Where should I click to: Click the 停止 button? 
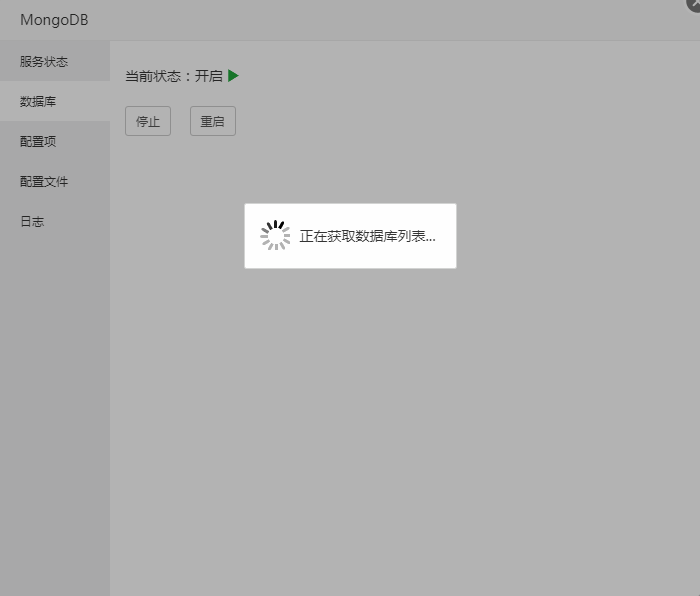click(x=148, y=121)
